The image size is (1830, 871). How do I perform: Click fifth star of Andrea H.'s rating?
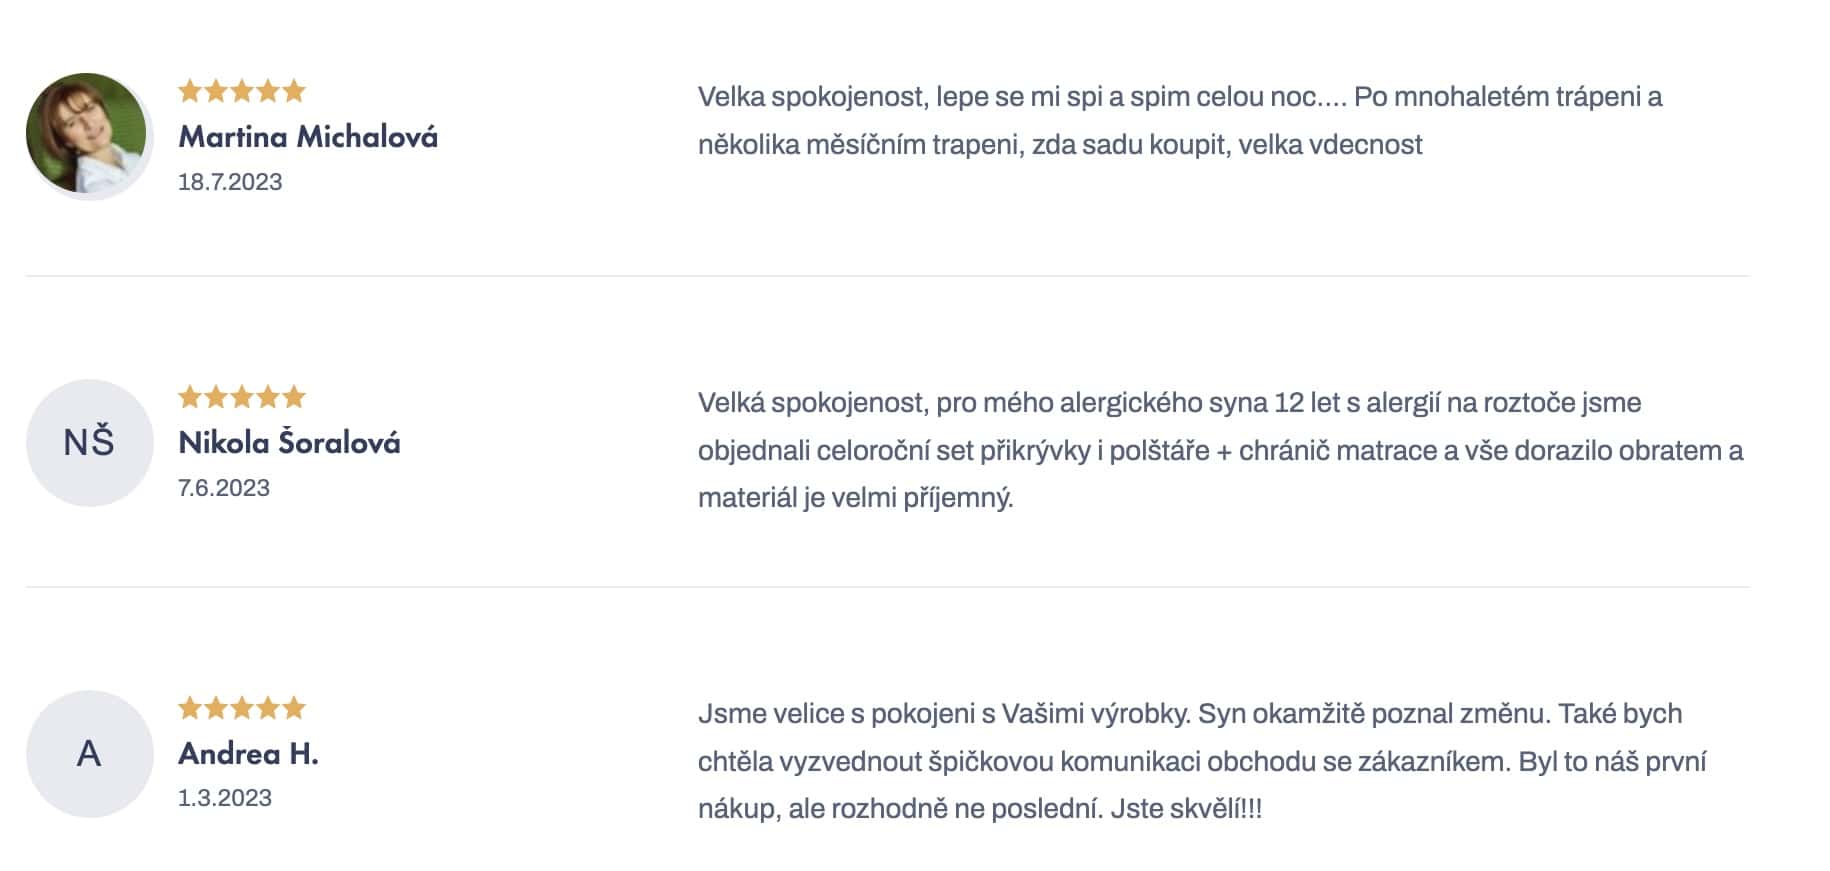[x=294, y=709]
